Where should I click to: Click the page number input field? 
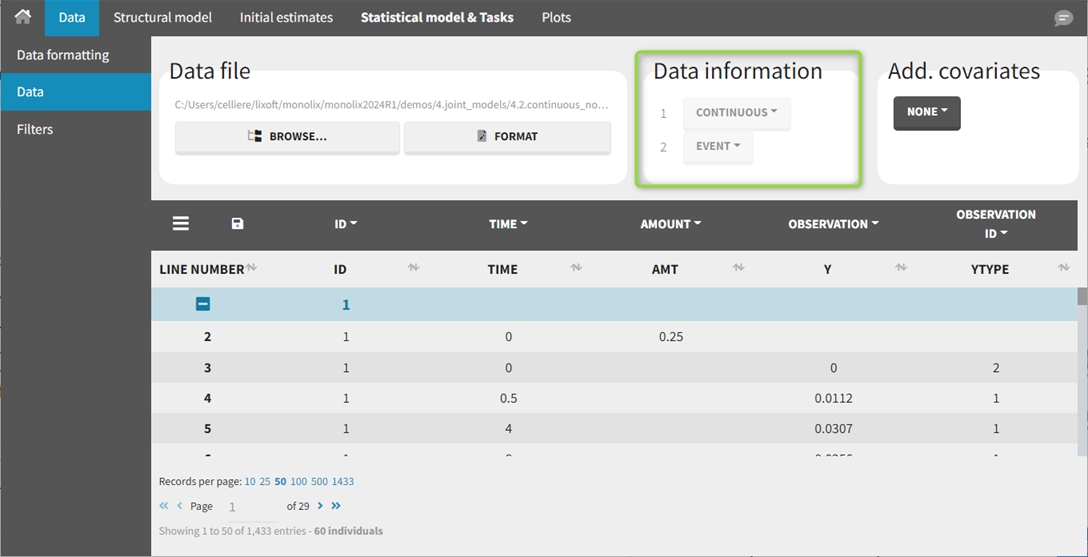[x=248, y=507]
